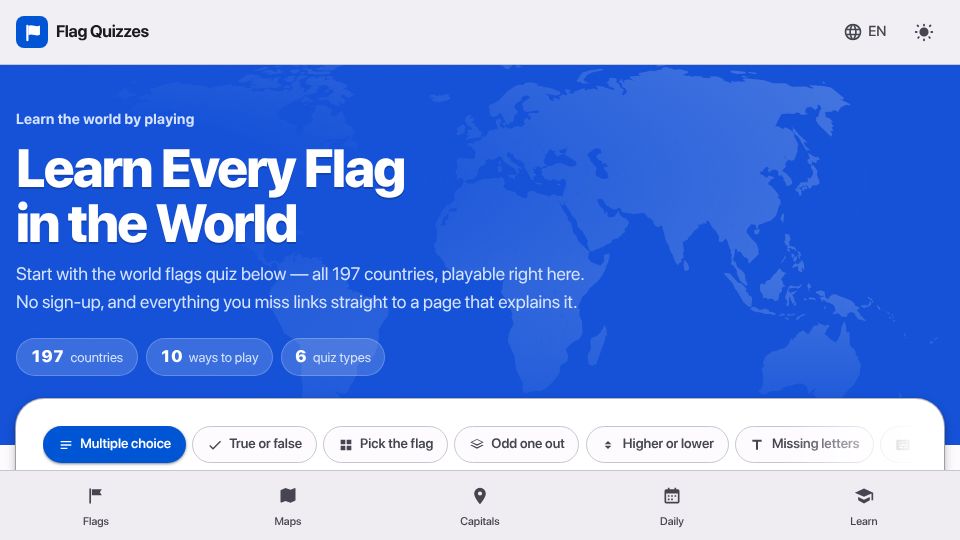This screenshot has height=540, width=960.
Task: Choose the Pick the flag quiz type
Action: point(386,444)
